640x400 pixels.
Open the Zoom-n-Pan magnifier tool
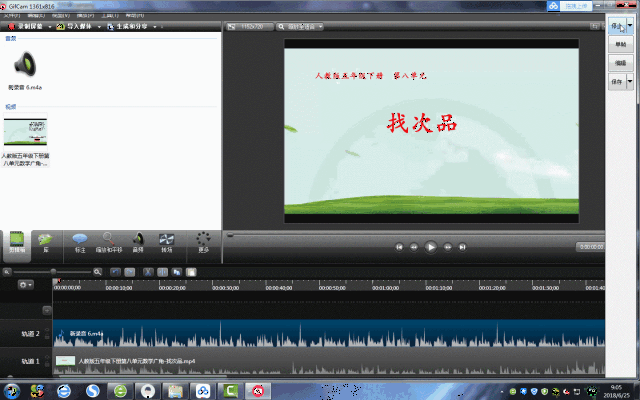(107, 242)
